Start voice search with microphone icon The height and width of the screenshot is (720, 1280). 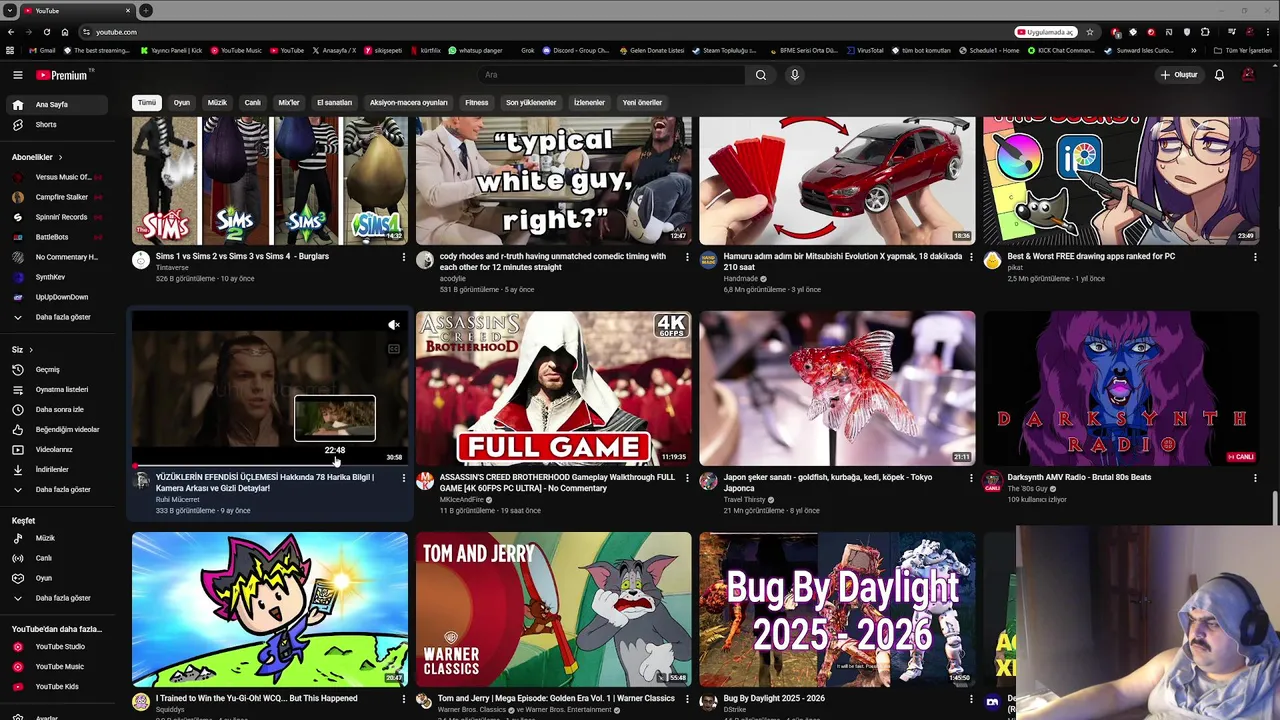pos(795,75)
